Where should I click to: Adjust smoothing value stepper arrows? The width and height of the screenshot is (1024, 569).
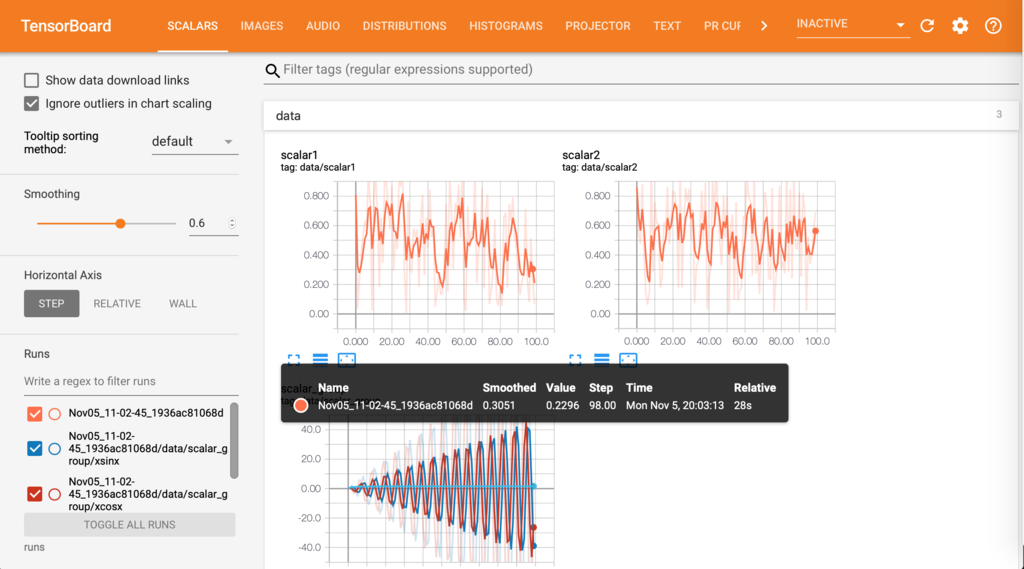coord(232,223)
